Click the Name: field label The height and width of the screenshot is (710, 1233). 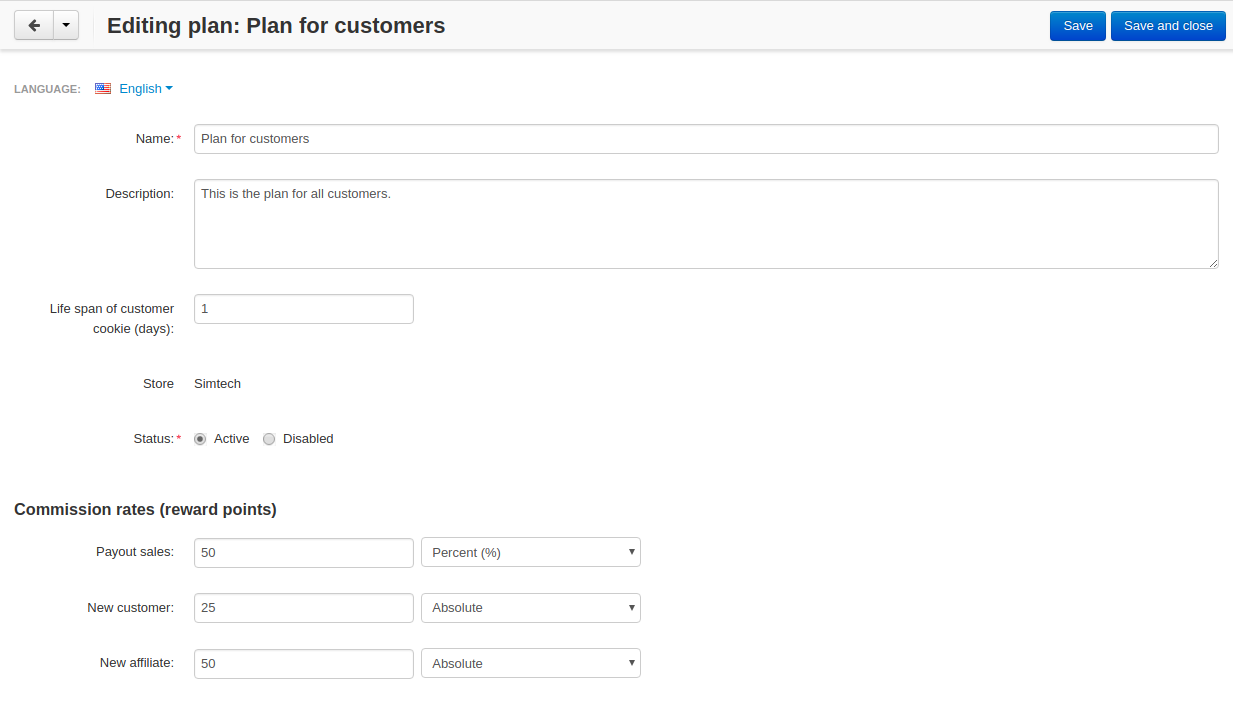coord(155,139)
